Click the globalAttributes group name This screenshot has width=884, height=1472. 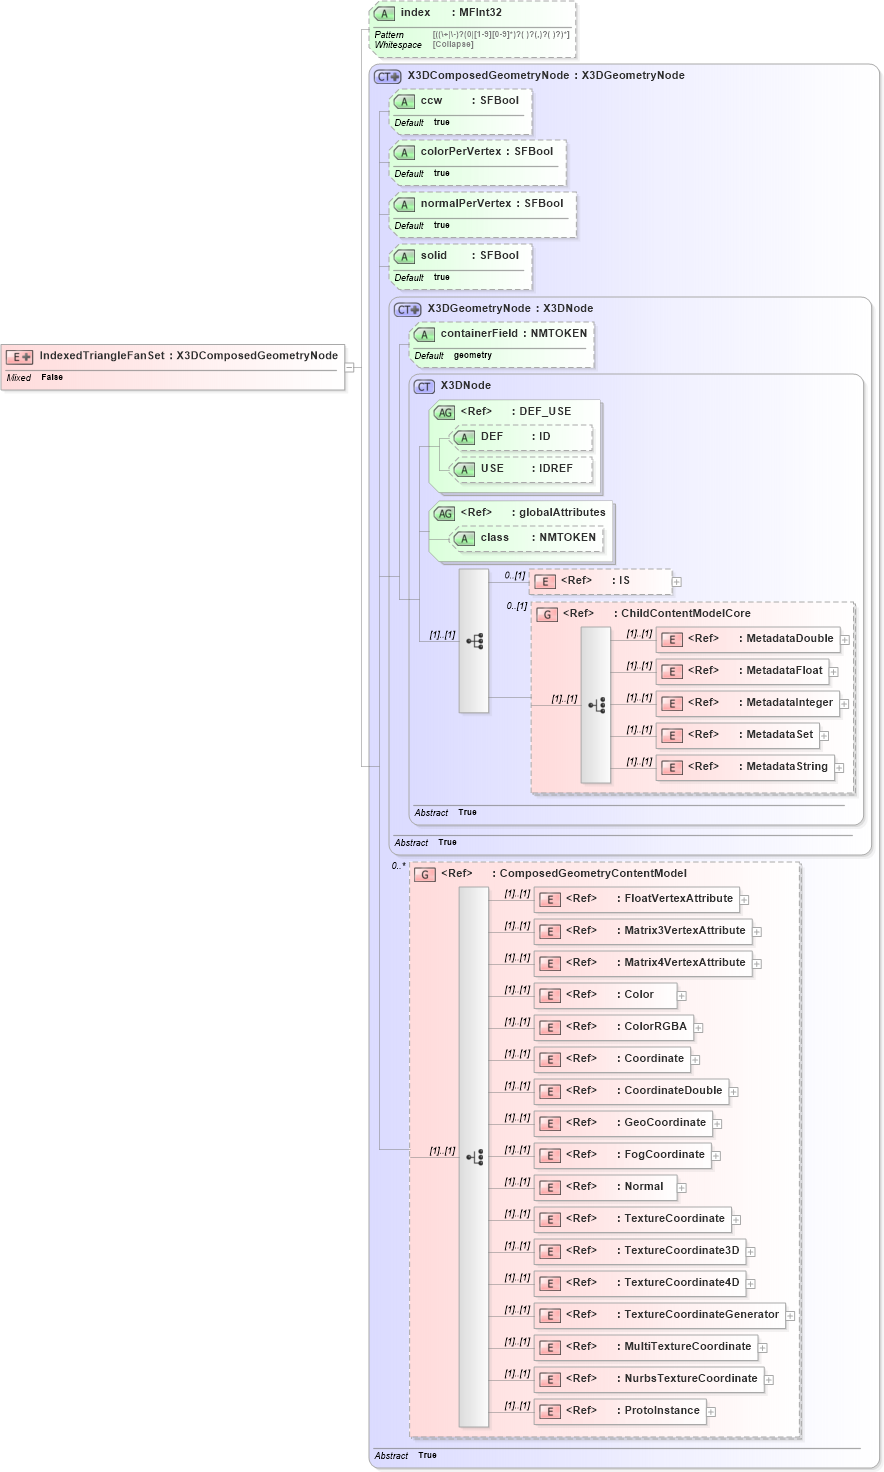coord(562,512)
